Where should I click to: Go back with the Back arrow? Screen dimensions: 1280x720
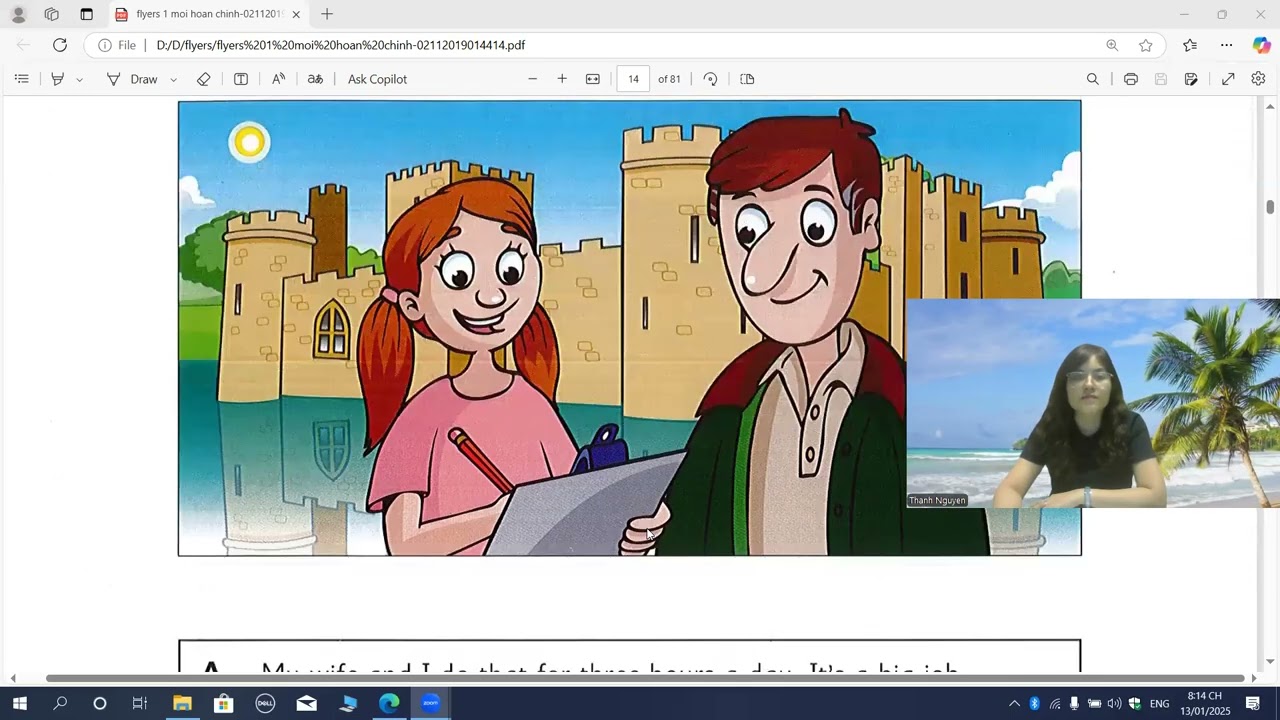coord(23,45)
